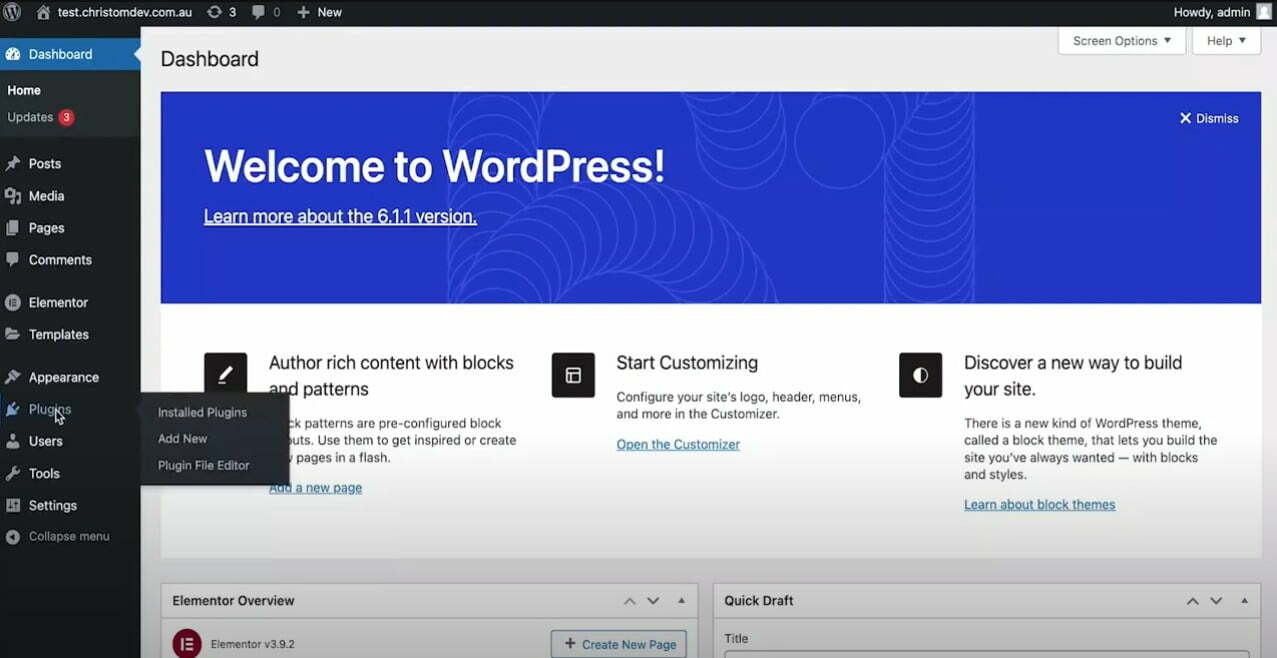Move Elementor Overview widget down
The height and width of the screenshot is (658, 1277).
(653, 601)
